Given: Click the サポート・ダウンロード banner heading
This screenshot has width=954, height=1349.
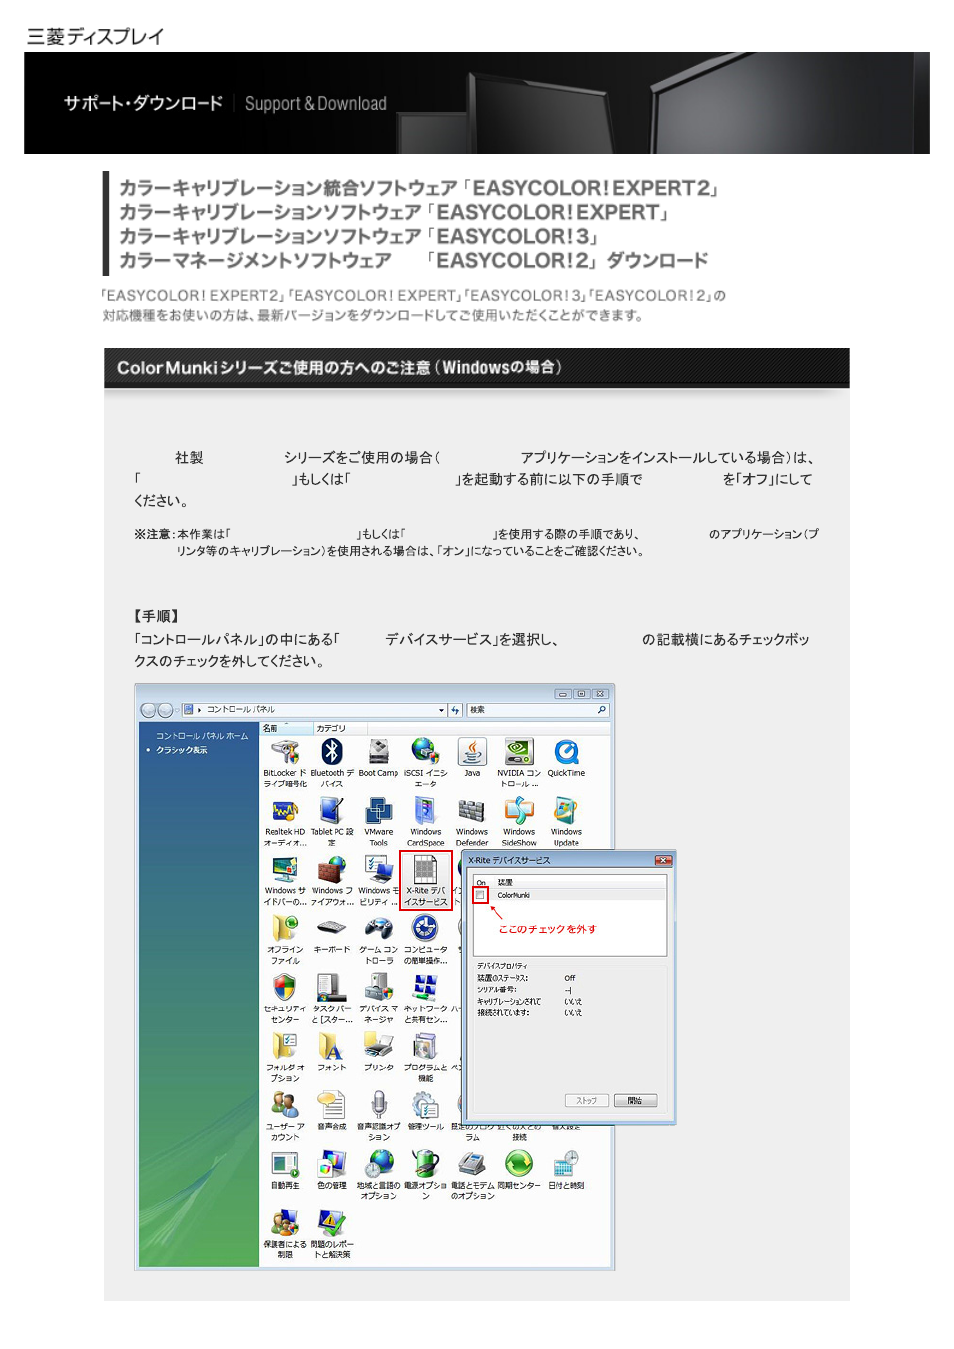Looking at the screenshot, I should (144, 103).
